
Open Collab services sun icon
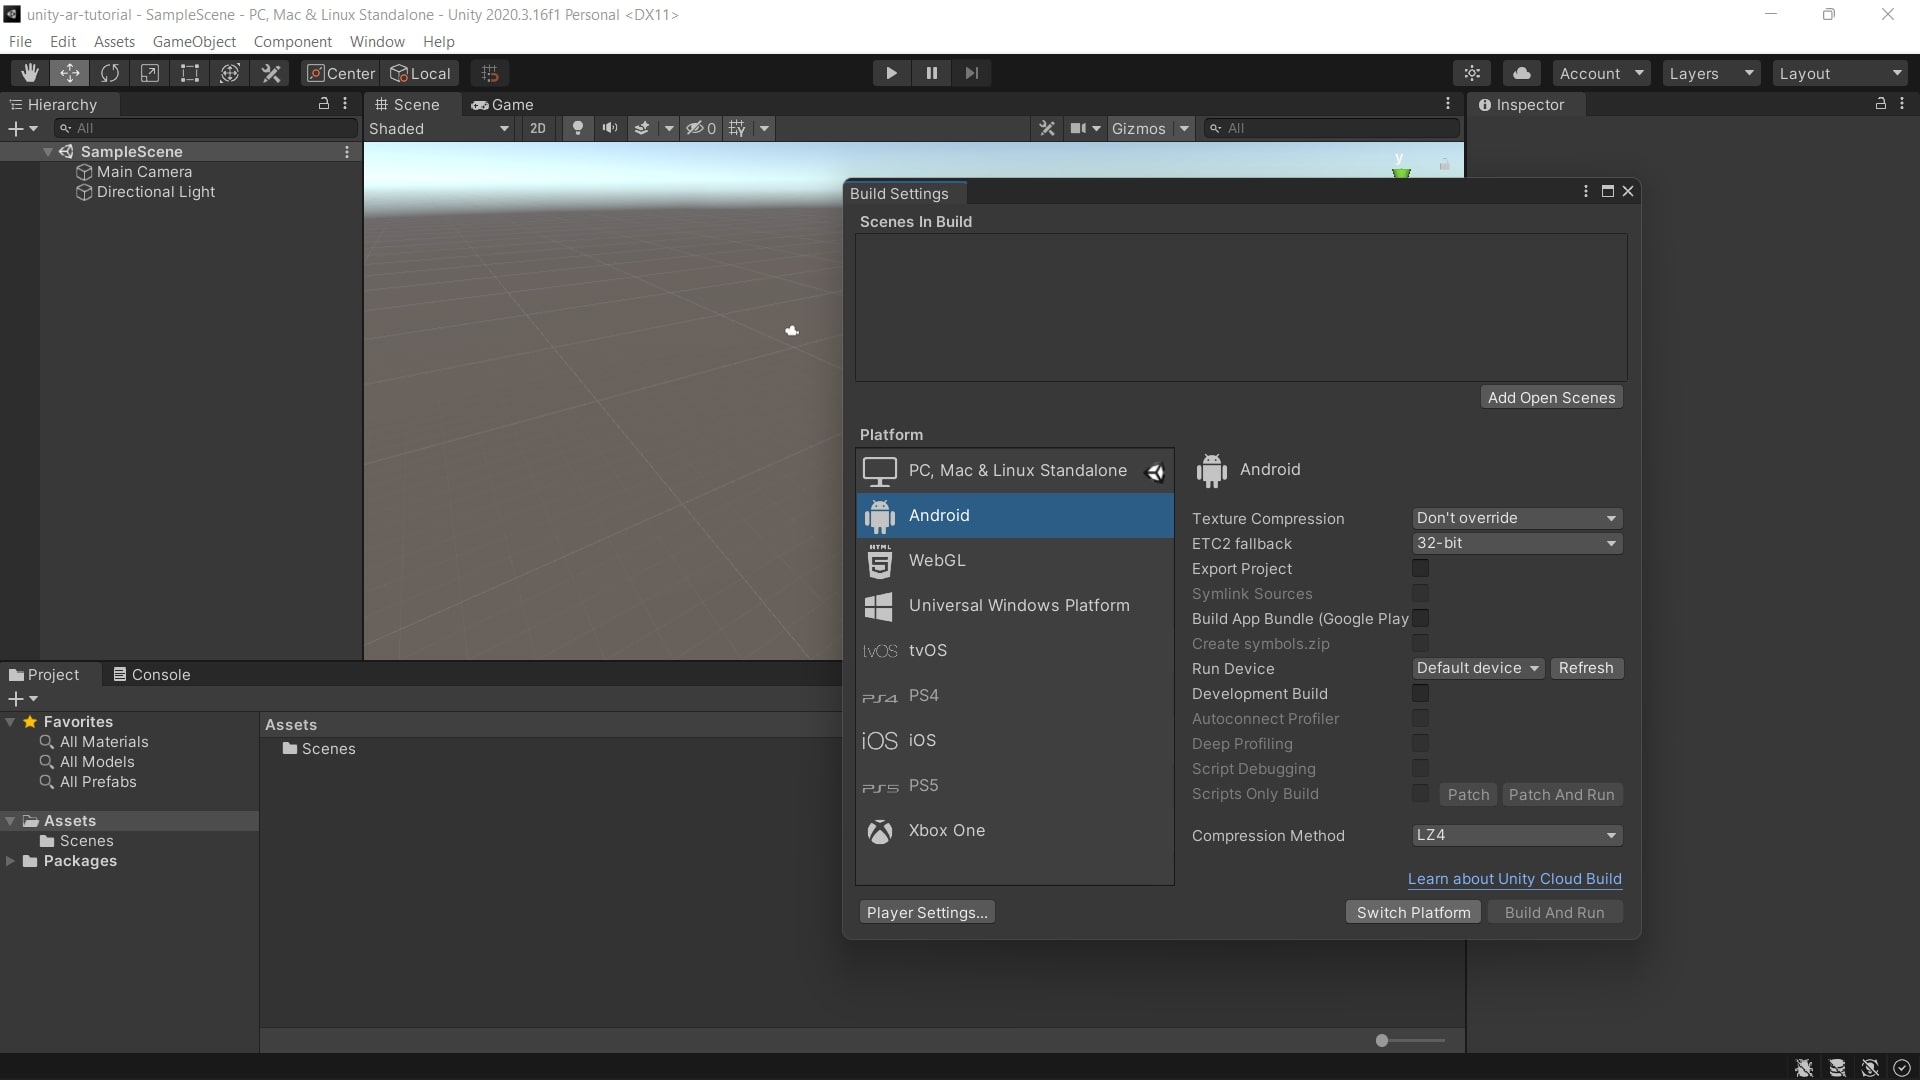click(1472, 73)
